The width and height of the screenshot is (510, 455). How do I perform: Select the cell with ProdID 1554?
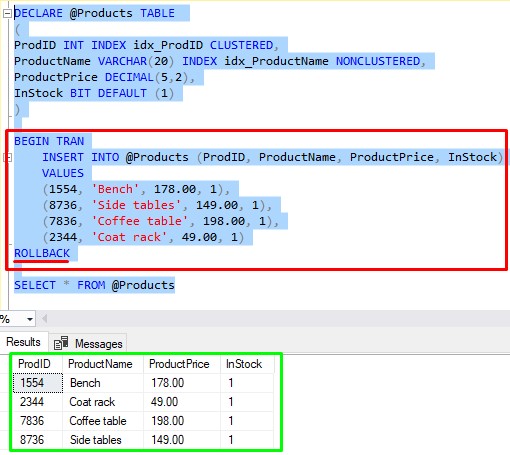pos(38,383)
